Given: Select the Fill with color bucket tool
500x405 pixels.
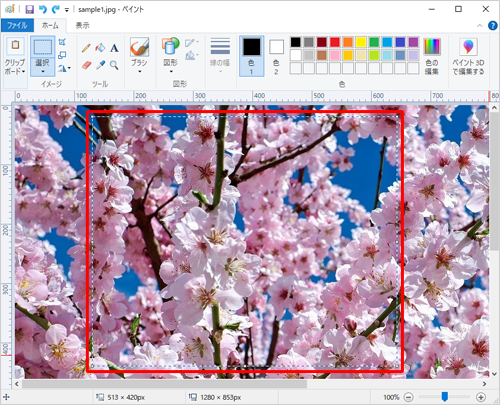Looking at the screenshot, I should click(x=100, y=48).
